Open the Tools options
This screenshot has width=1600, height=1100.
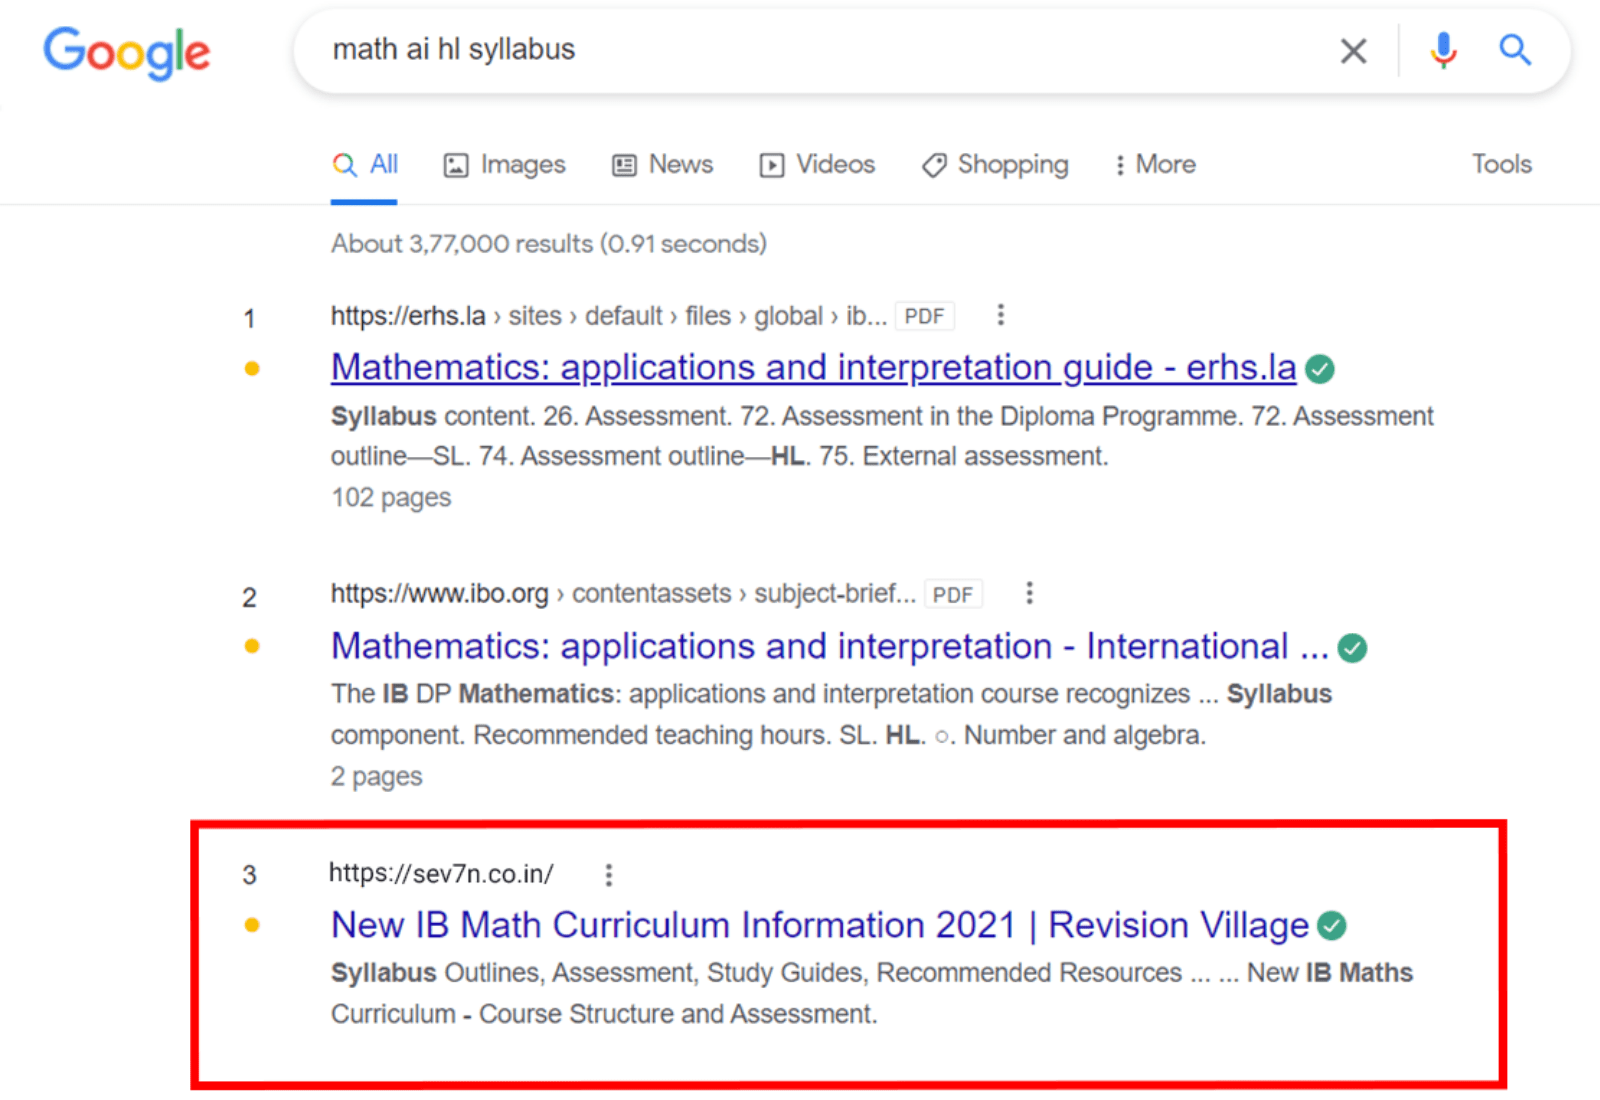(1501, 164)
